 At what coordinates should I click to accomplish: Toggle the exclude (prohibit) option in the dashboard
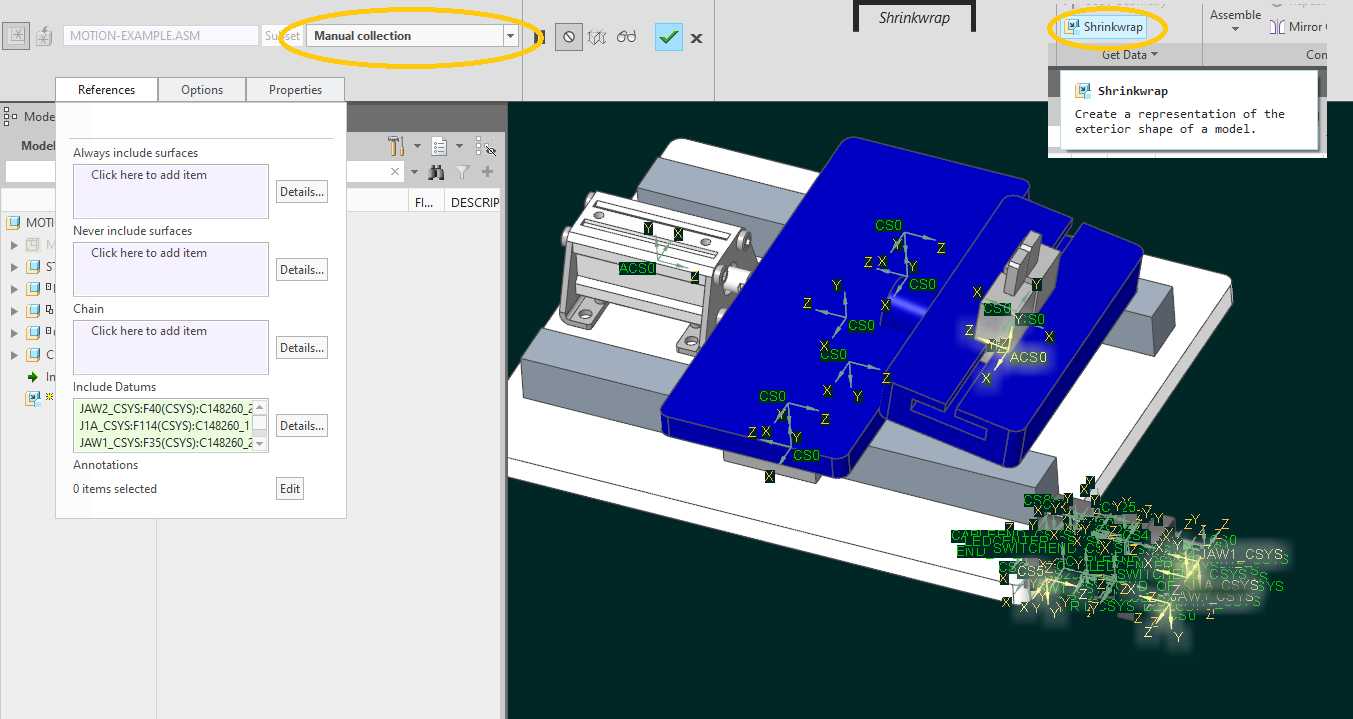pos(568,37)
